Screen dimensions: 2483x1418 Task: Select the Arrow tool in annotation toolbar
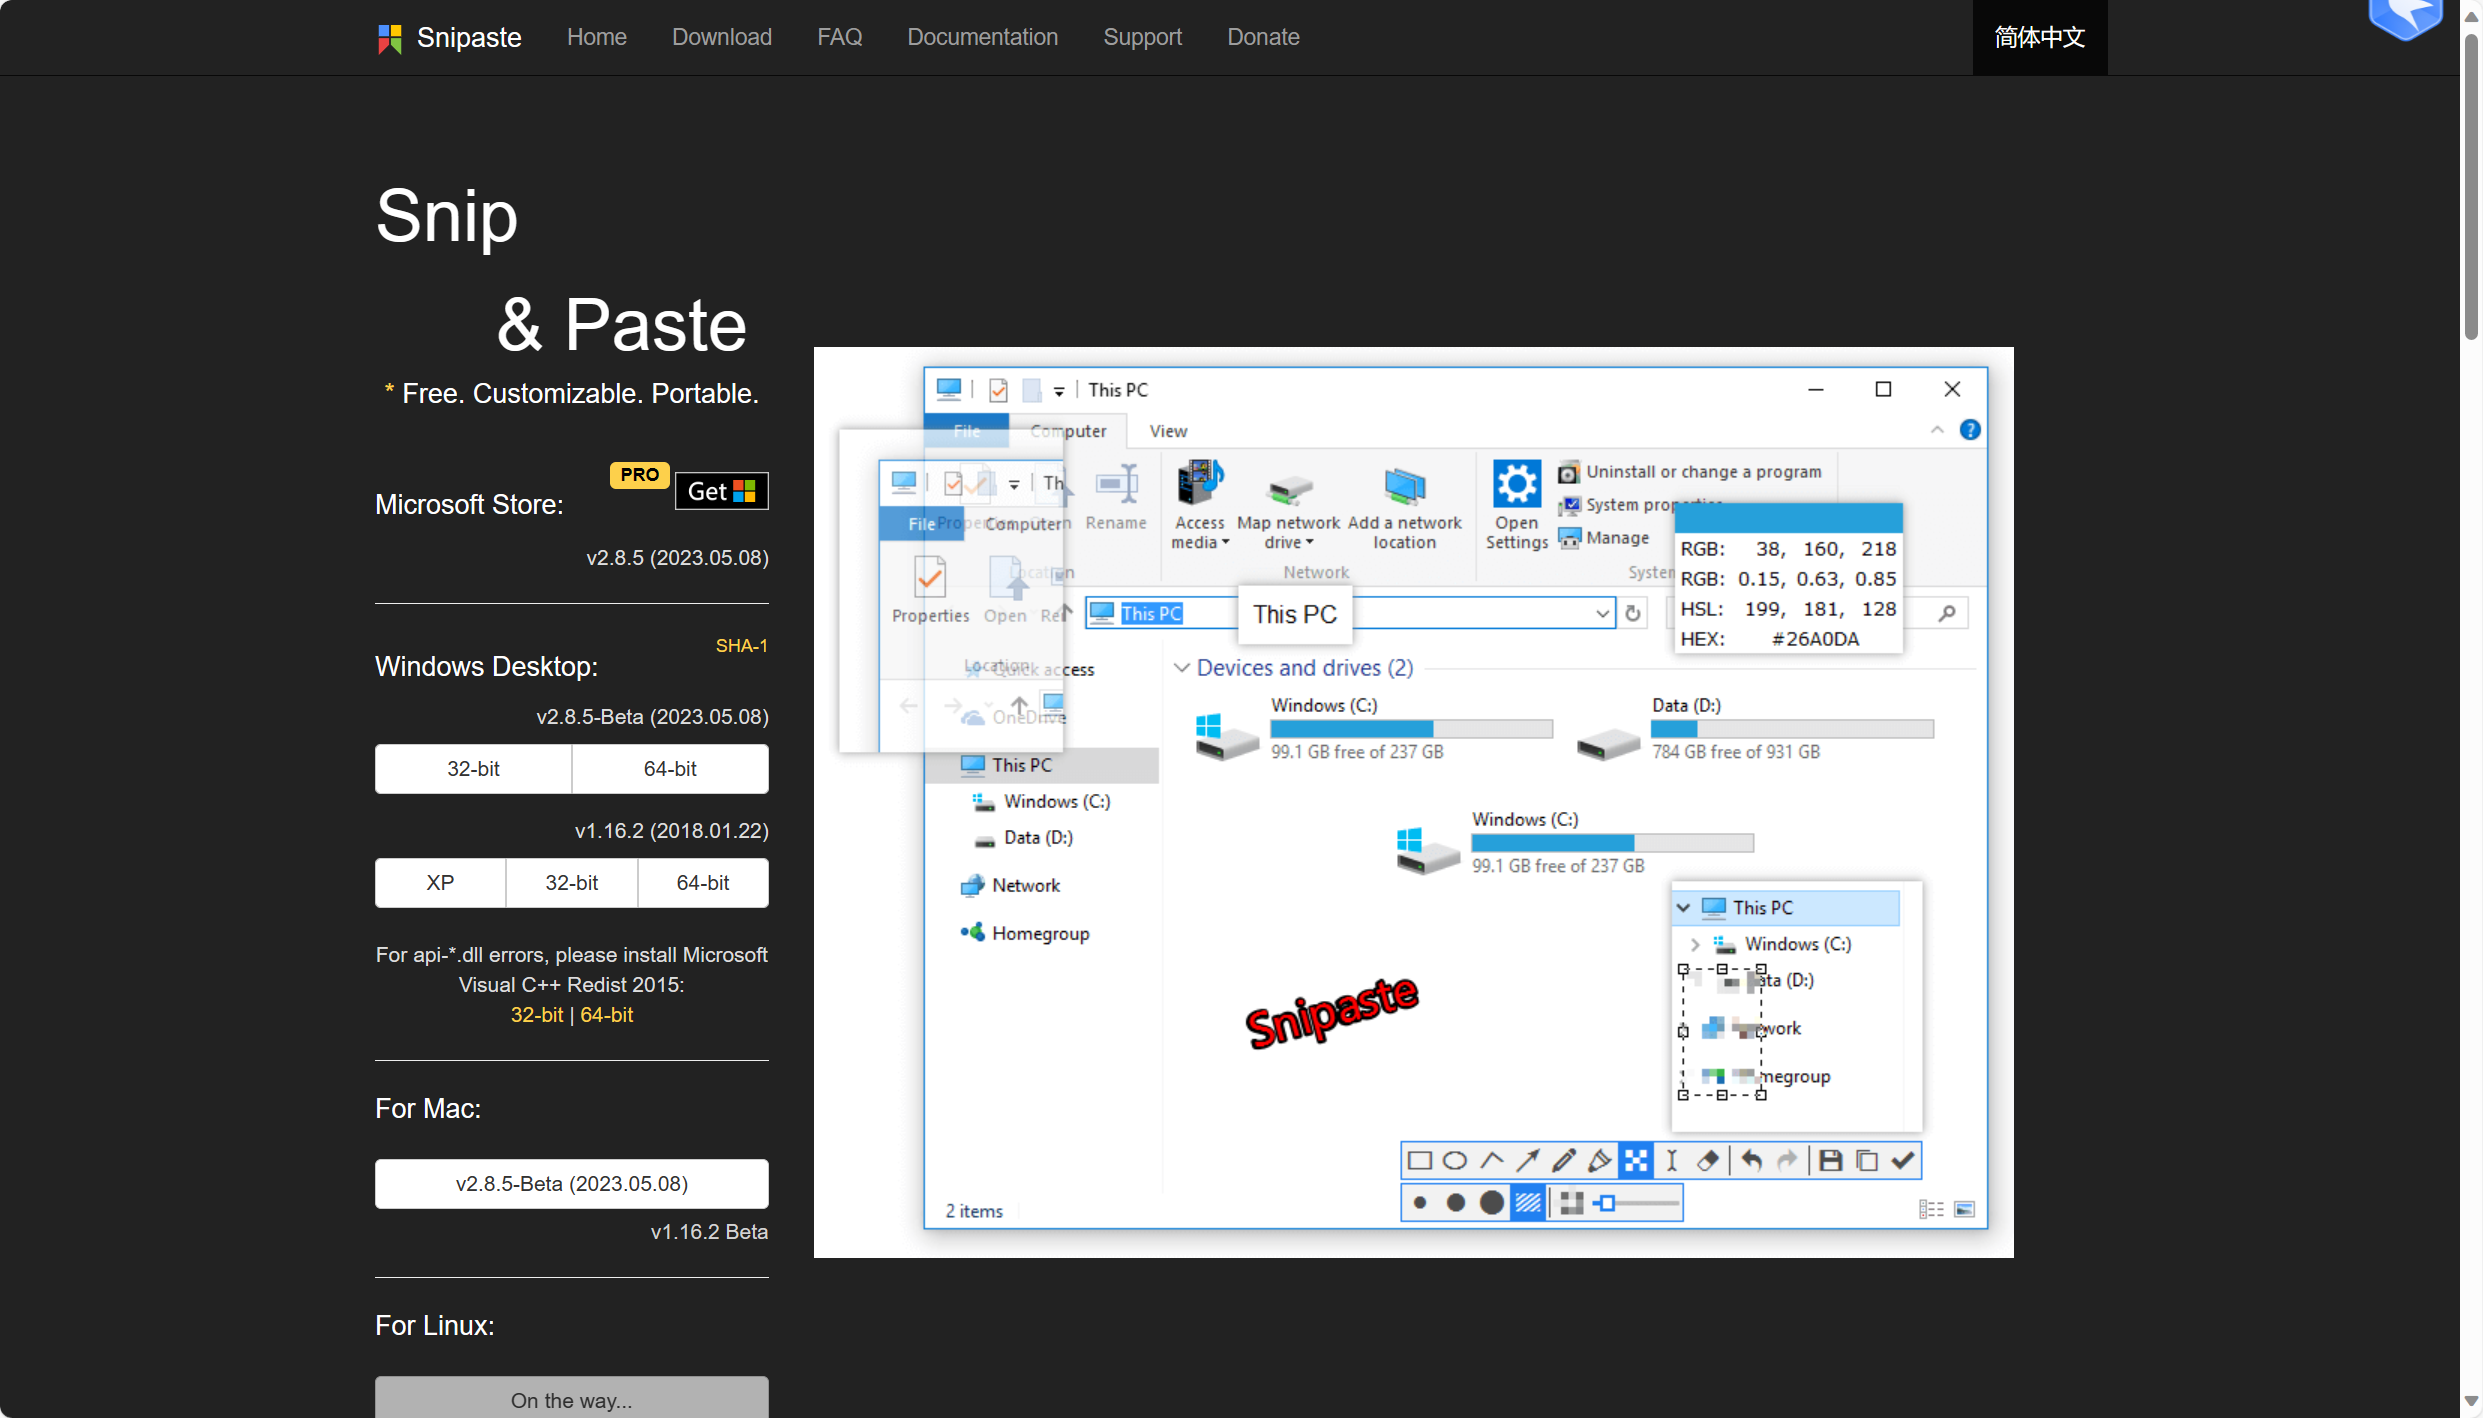pyautogui.click(x=1527, y=1160)
